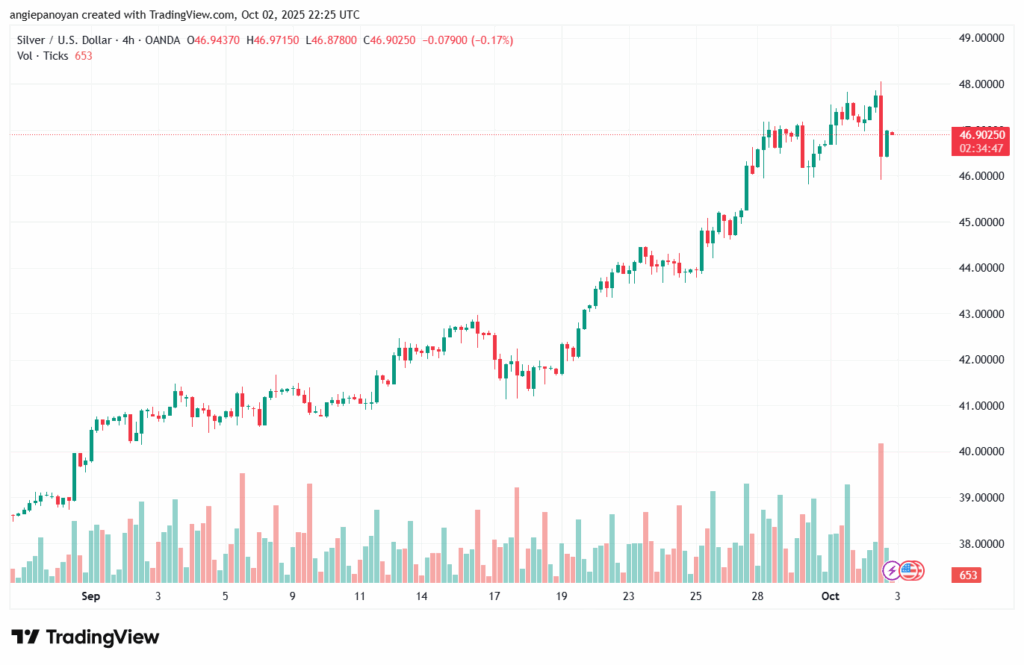Click the US flag economic event icon
This screenshot has height=665, width=1024.
pos(909,571)
